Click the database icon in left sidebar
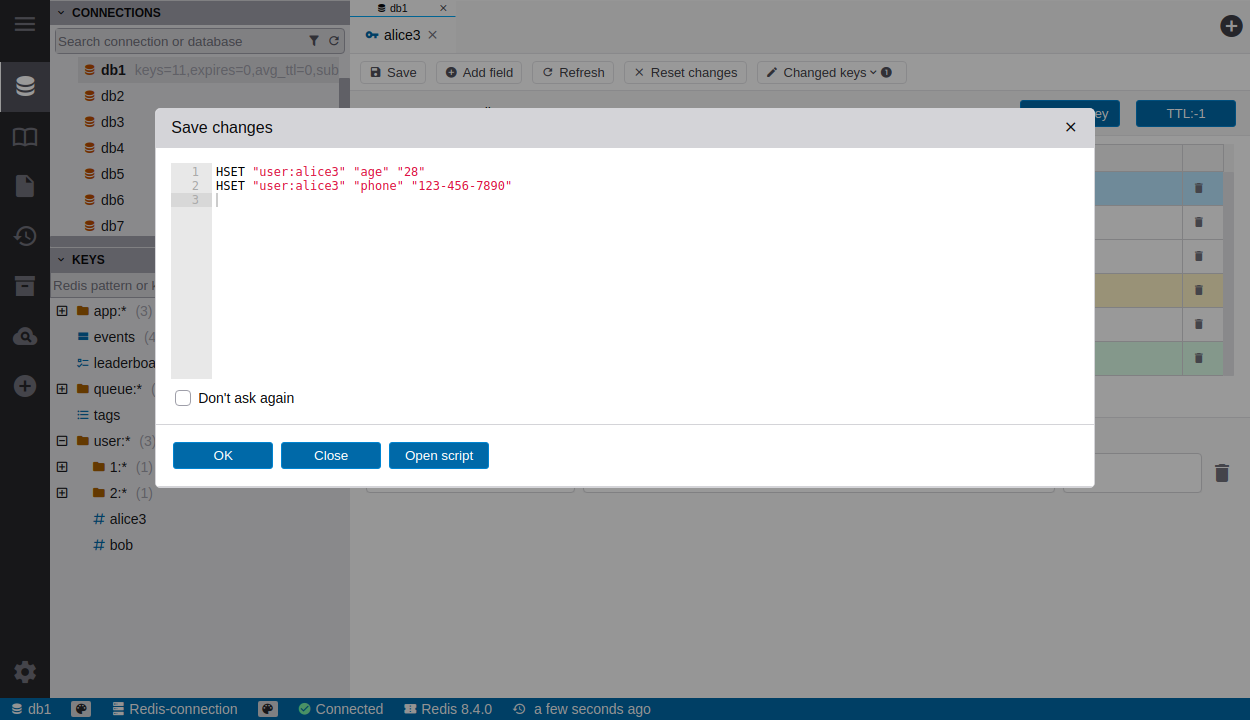Image resolution: width=1250 pixels, height=720 pixels. pos(25,87)
